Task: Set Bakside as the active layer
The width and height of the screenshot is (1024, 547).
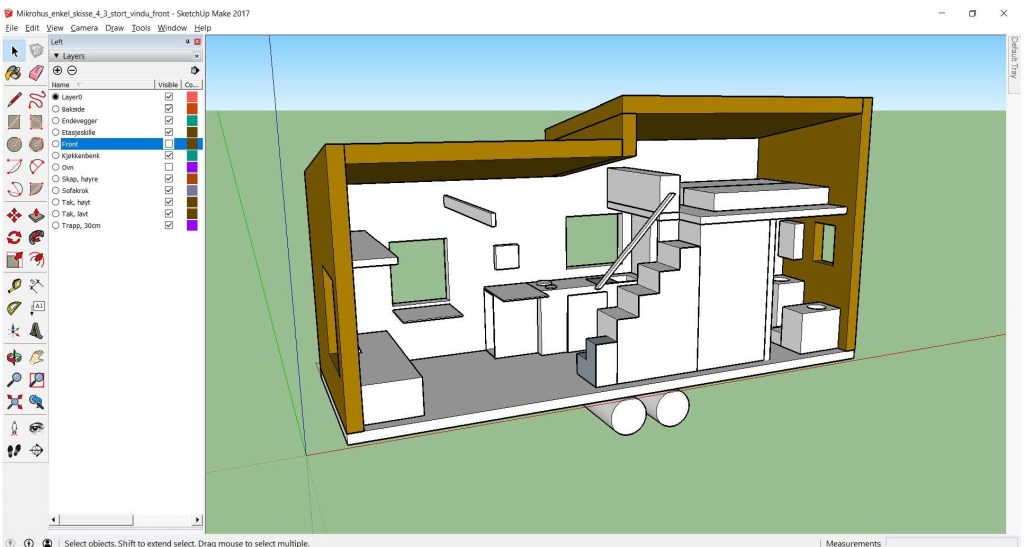Action: [56, 109]
